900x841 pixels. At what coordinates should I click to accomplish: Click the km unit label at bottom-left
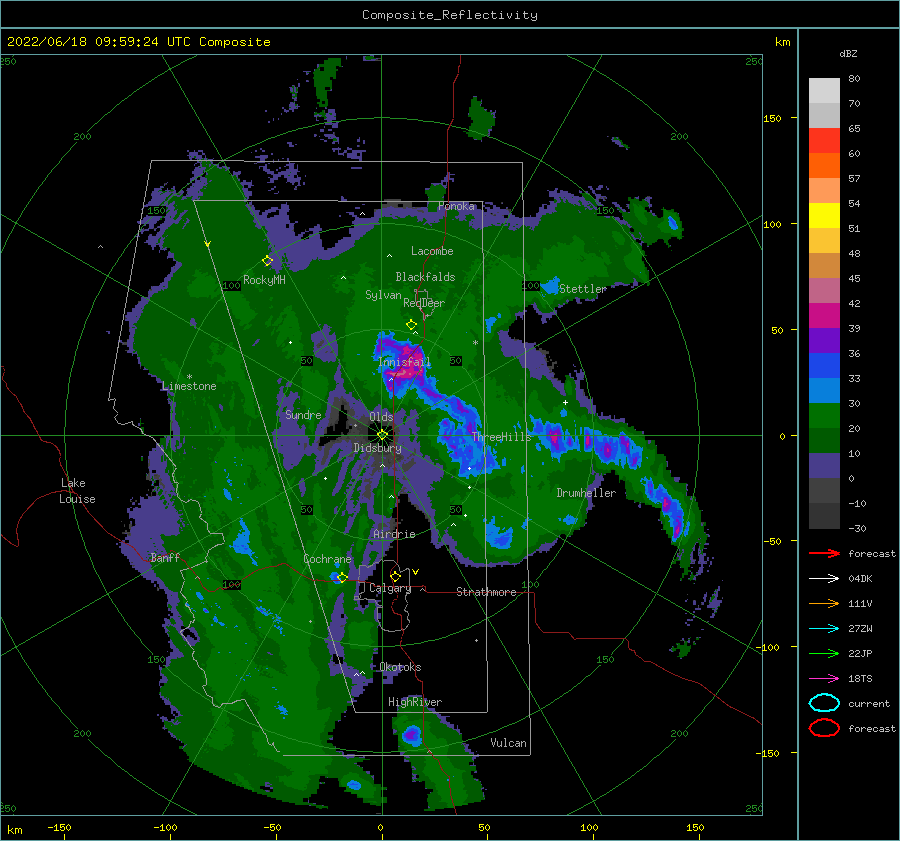point(15,830)
